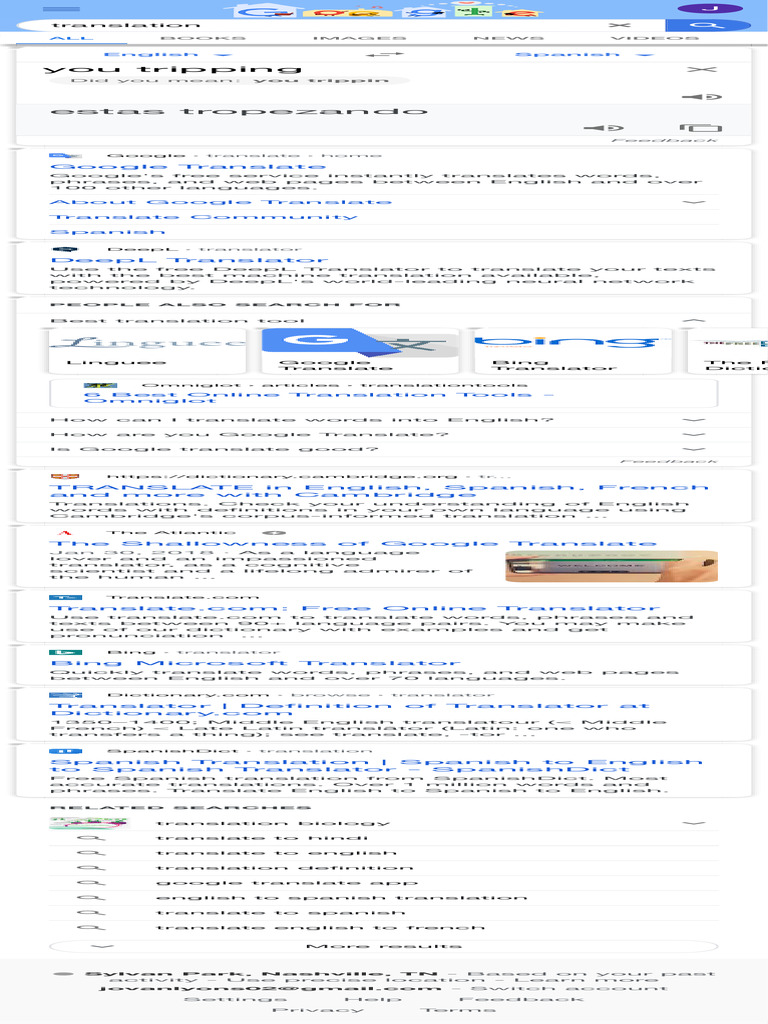Open the SpanishDict Spanish Translation result

[376, 765]
